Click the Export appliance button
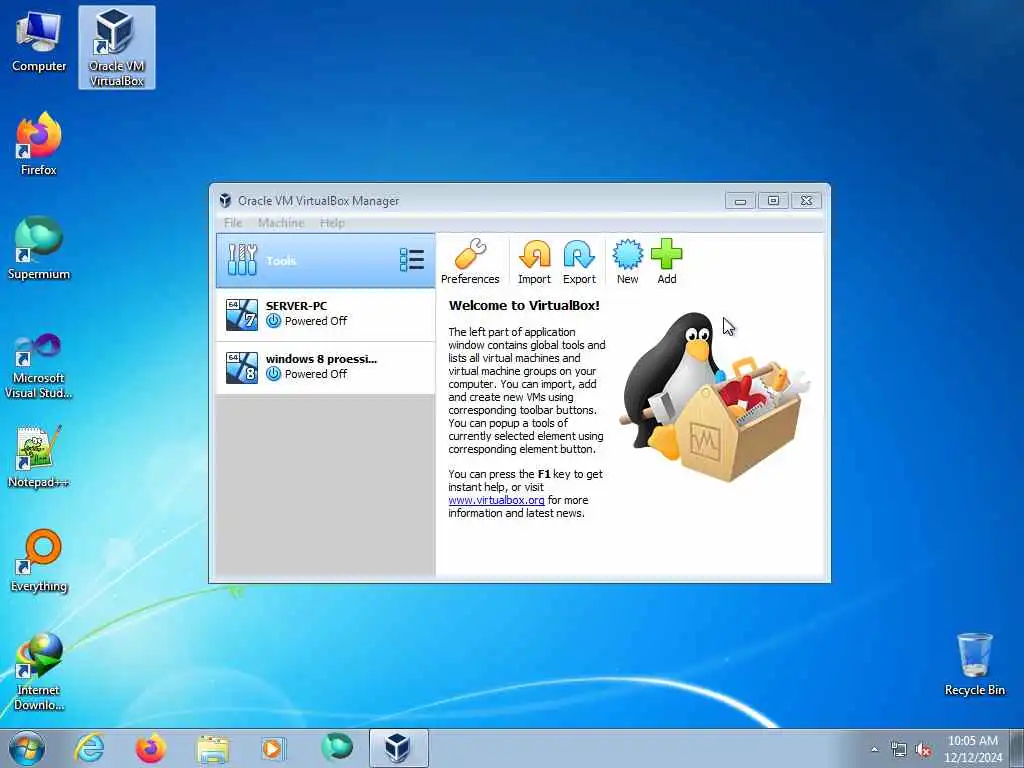Viewport: 1024px width, 768px height. tap(579, 261)
